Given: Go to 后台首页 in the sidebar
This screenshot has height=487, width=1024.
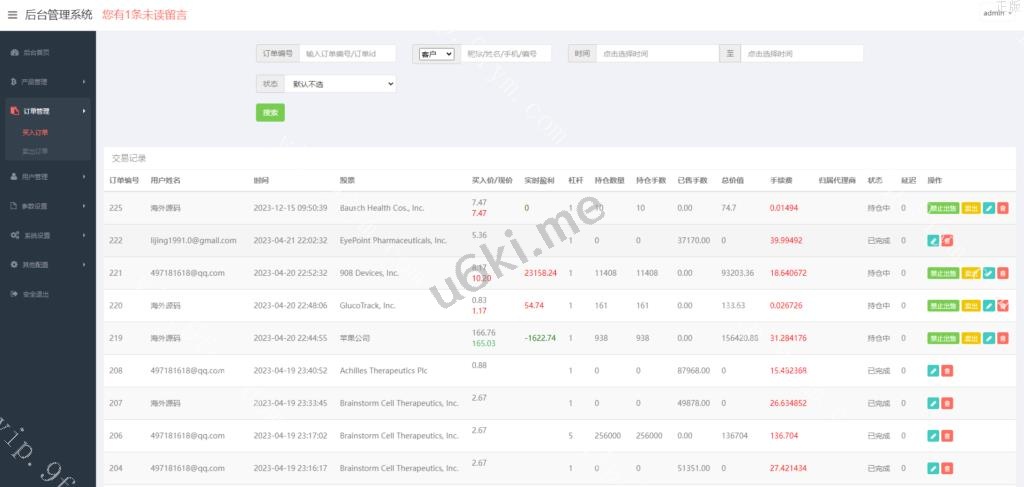Looking at the screenshot, I should [36, 52].
